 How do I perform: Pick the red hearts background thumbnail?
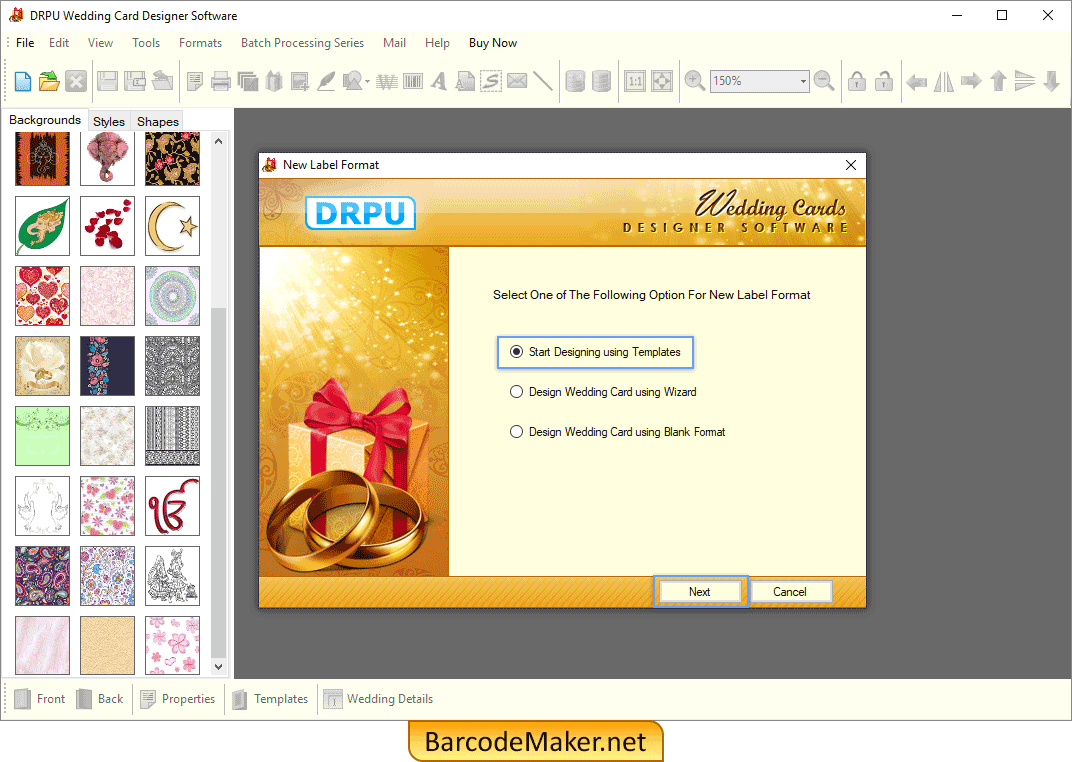coord(42,296)
